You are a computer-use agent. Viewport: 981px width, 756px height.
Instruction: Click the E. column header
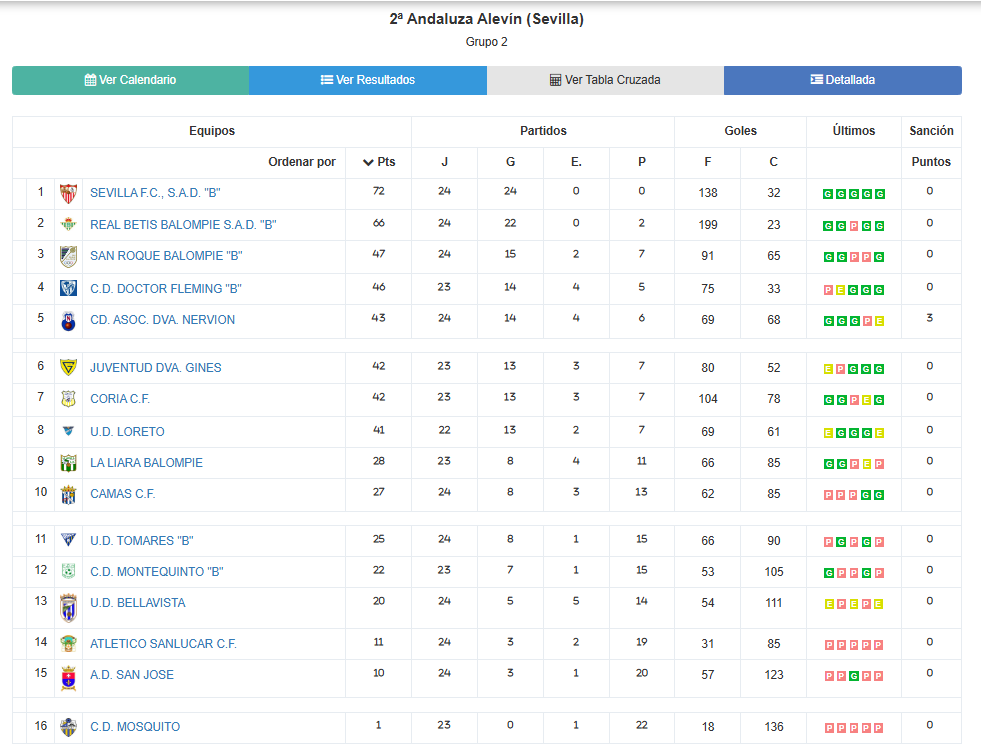pos(576,162)
